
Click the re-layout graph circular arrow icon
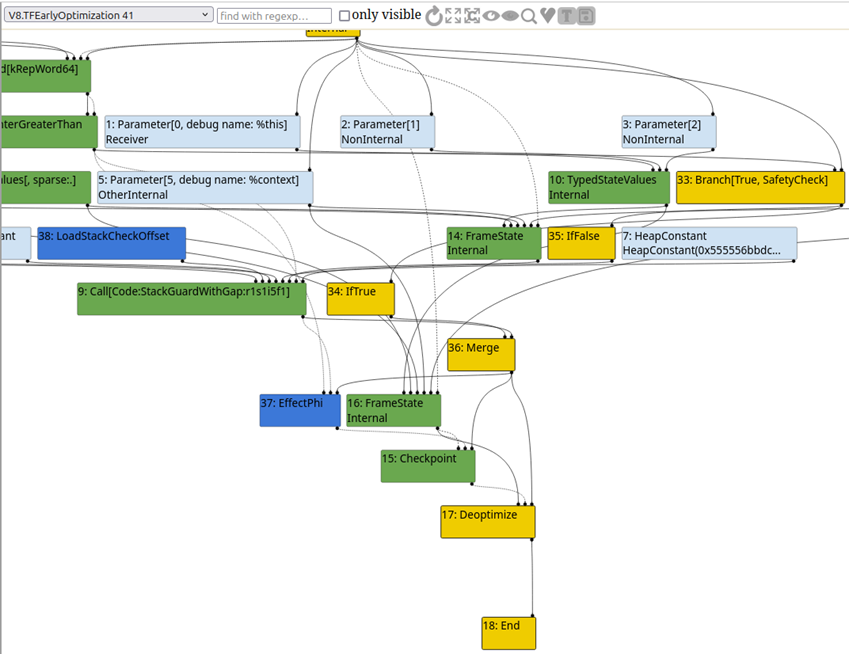click(434, 16)
